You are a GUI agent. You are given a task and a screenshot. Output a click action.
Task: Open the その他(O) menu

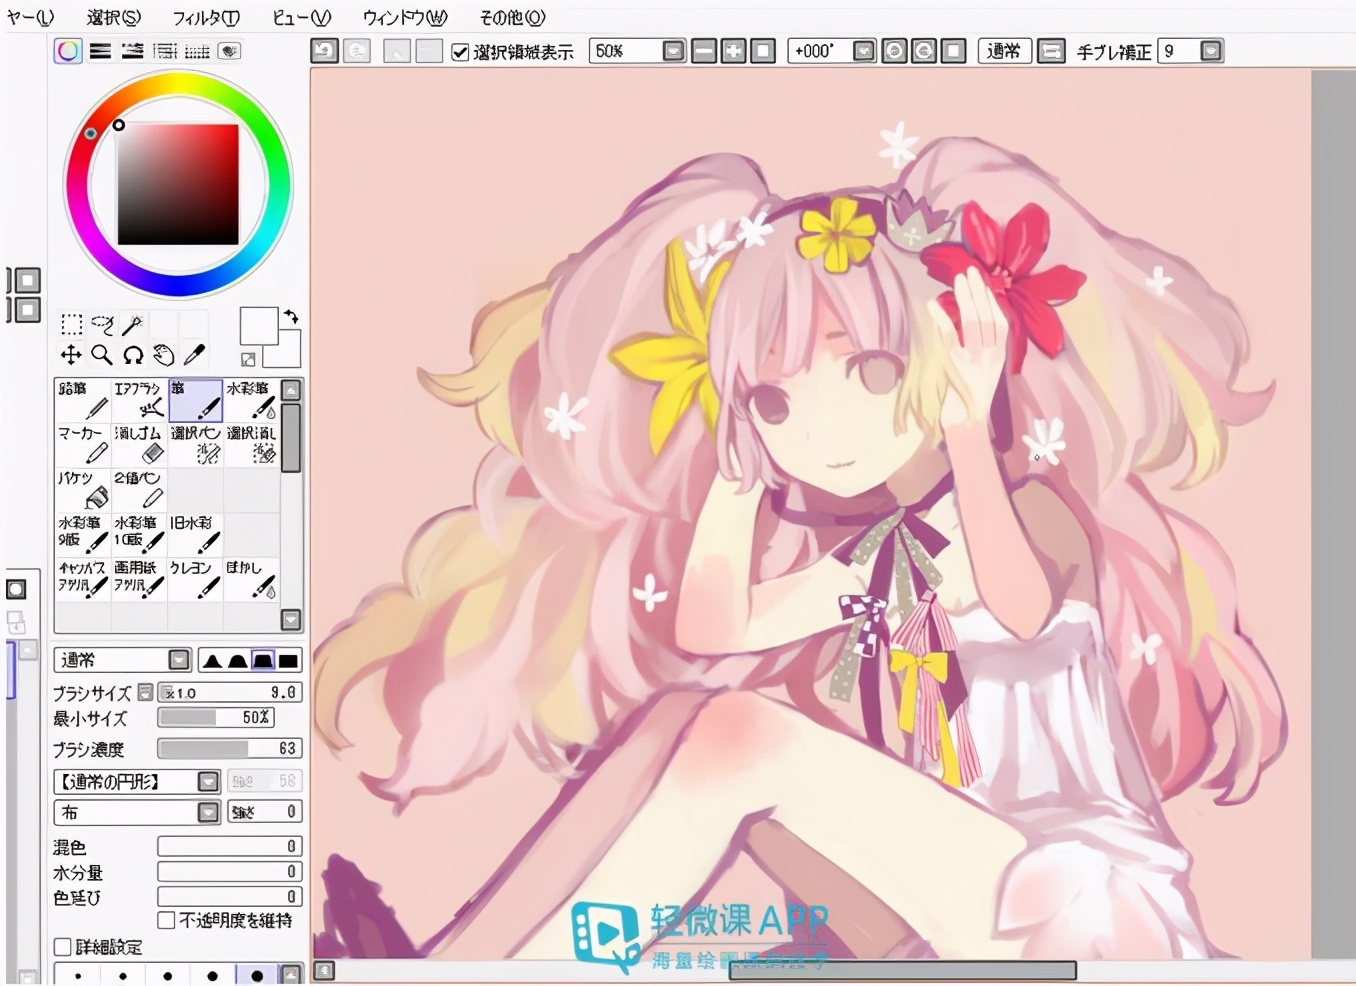pyautogui.click(x=512, y=17)
